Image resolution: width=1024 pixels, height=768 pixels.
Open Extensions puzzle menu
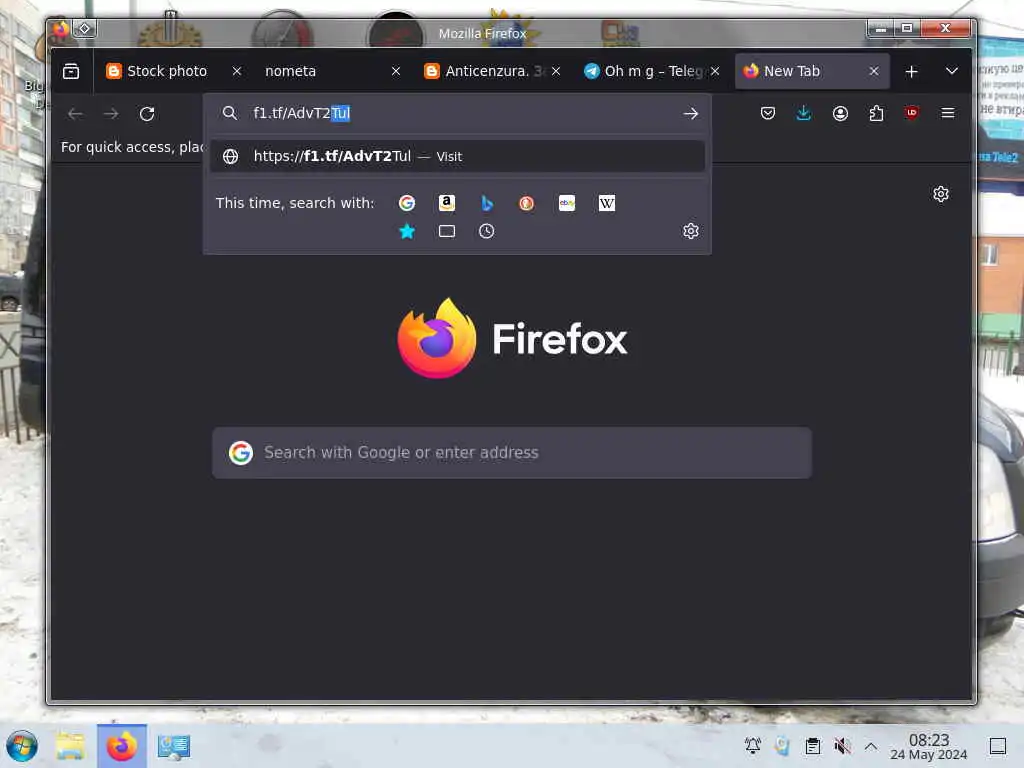click(876, 114)
